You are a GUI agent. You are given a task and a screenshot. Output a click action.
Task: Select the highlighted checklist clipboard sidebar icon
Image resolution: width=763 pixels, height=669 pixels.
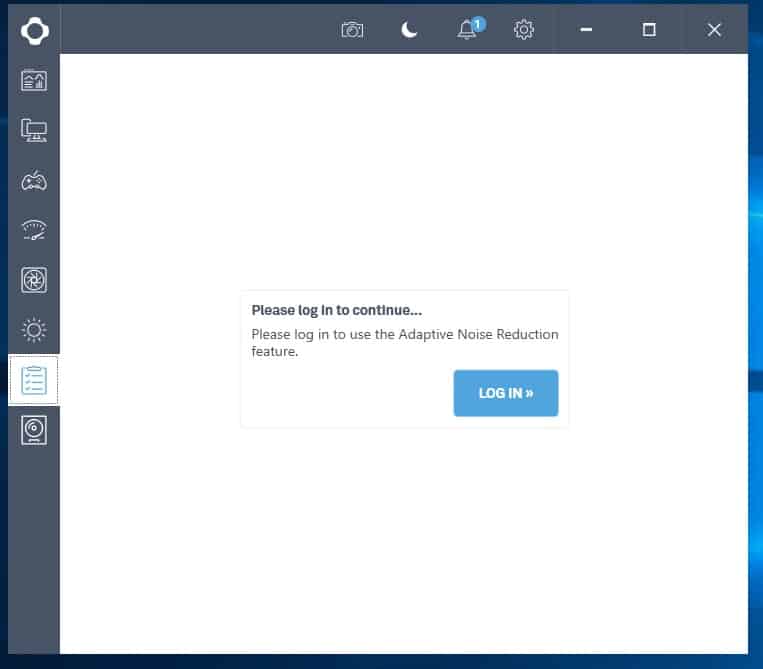click(34, 380)
